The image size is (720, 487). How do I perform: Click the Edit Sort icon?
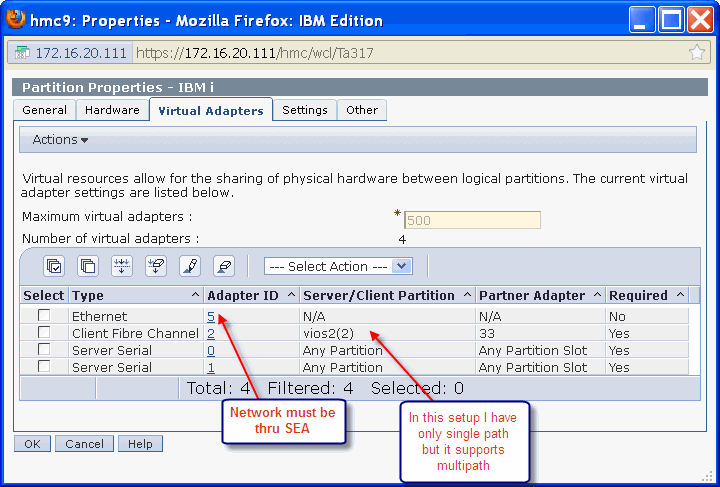[x=190, y=266]
